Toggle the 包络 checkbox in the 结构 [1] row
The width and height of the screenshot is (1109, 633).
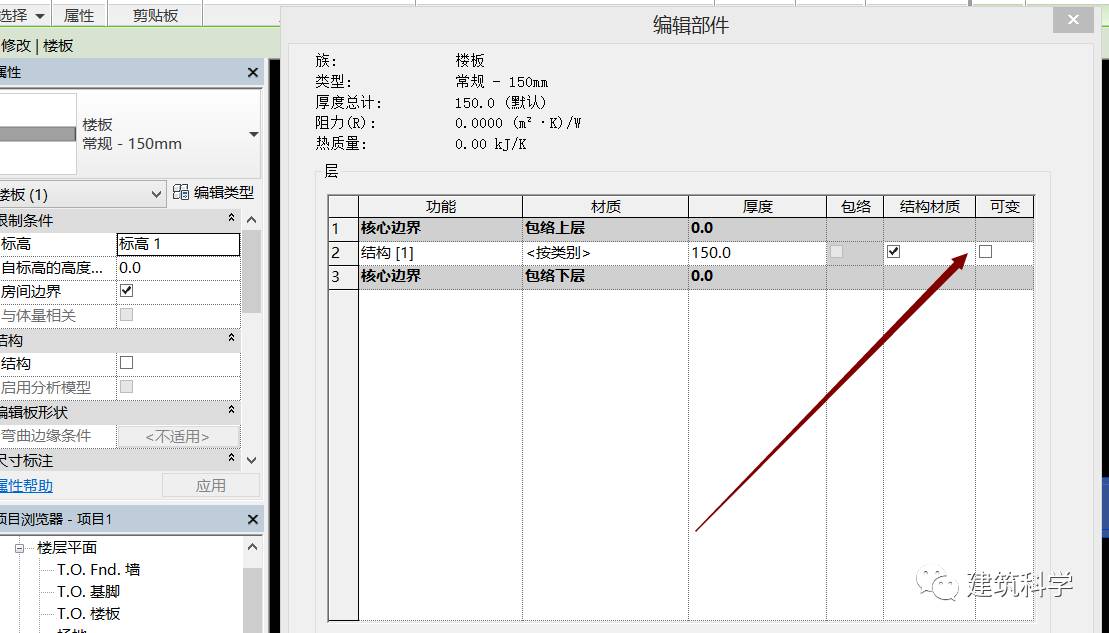click(836, 251)
